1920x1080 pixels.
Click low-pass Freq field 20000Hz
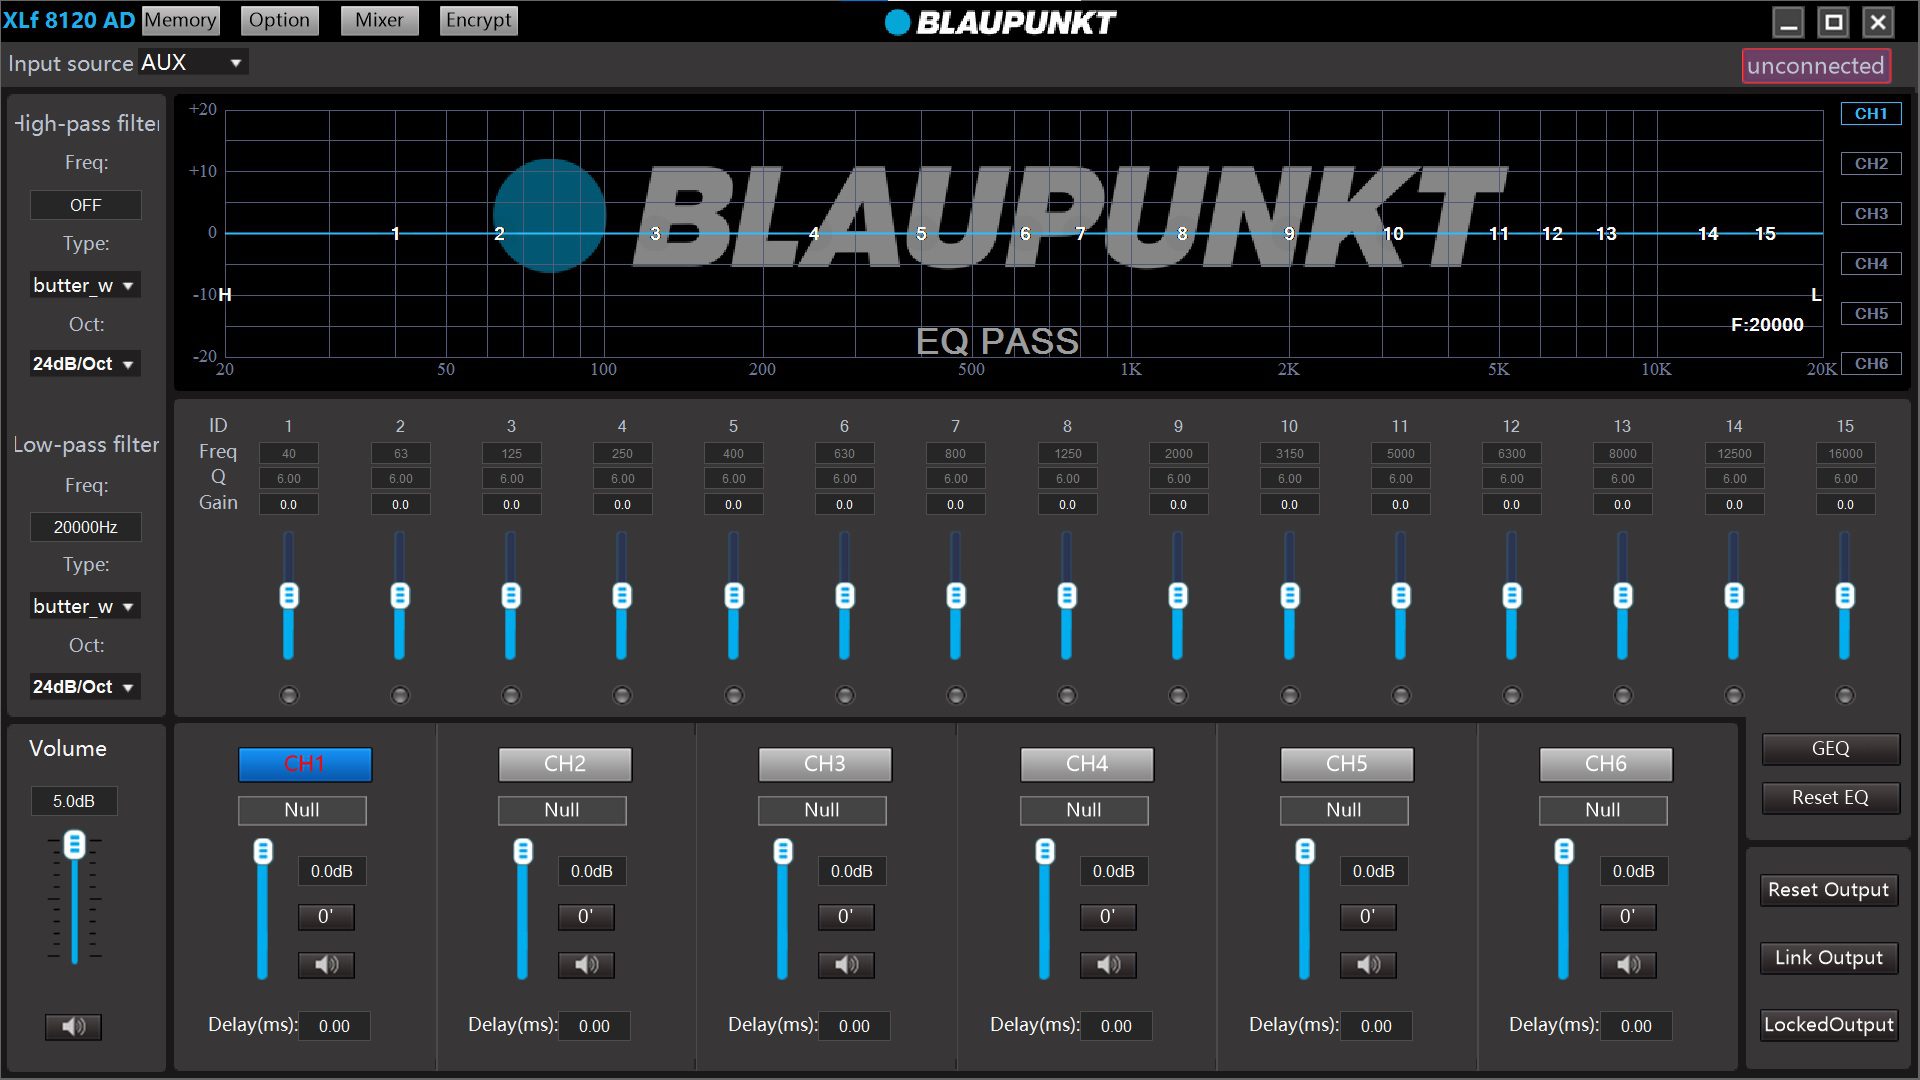[85, 527]
